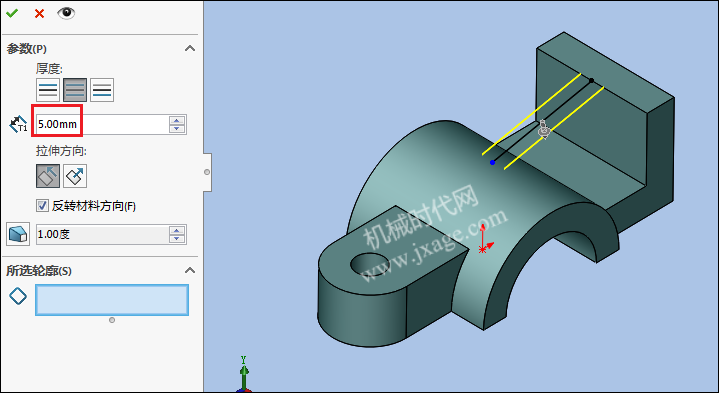719x393 pixels.
Task: Click the T1 rib thickness icon
Action: point(18,124)
